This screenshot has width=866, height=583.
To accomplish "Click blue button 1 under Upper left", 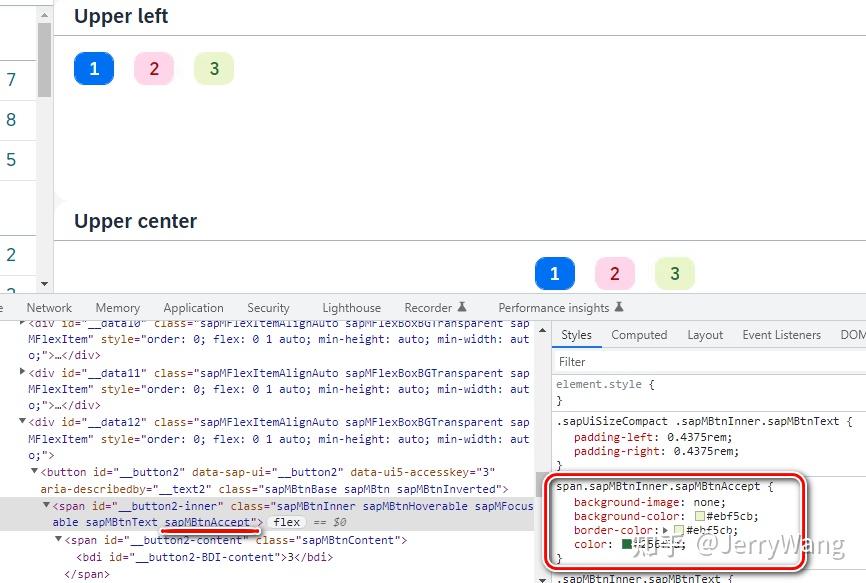I will [93, 70].
